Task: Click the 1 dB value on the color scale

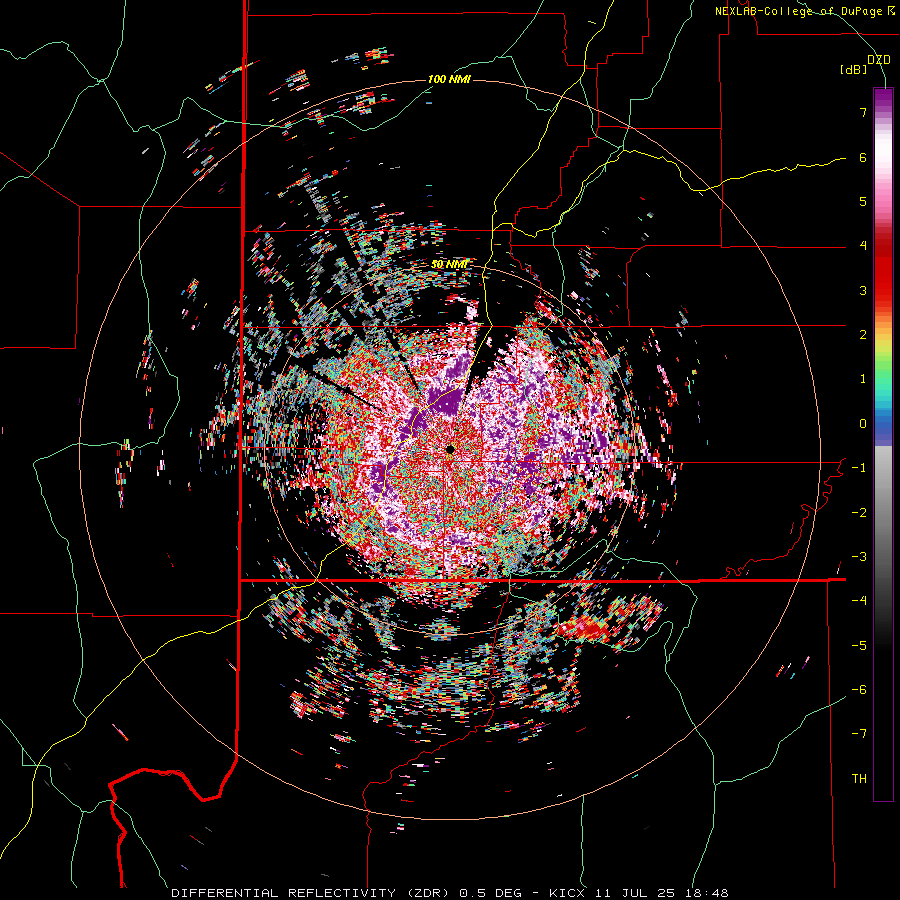Action: [x=863, y=379]
